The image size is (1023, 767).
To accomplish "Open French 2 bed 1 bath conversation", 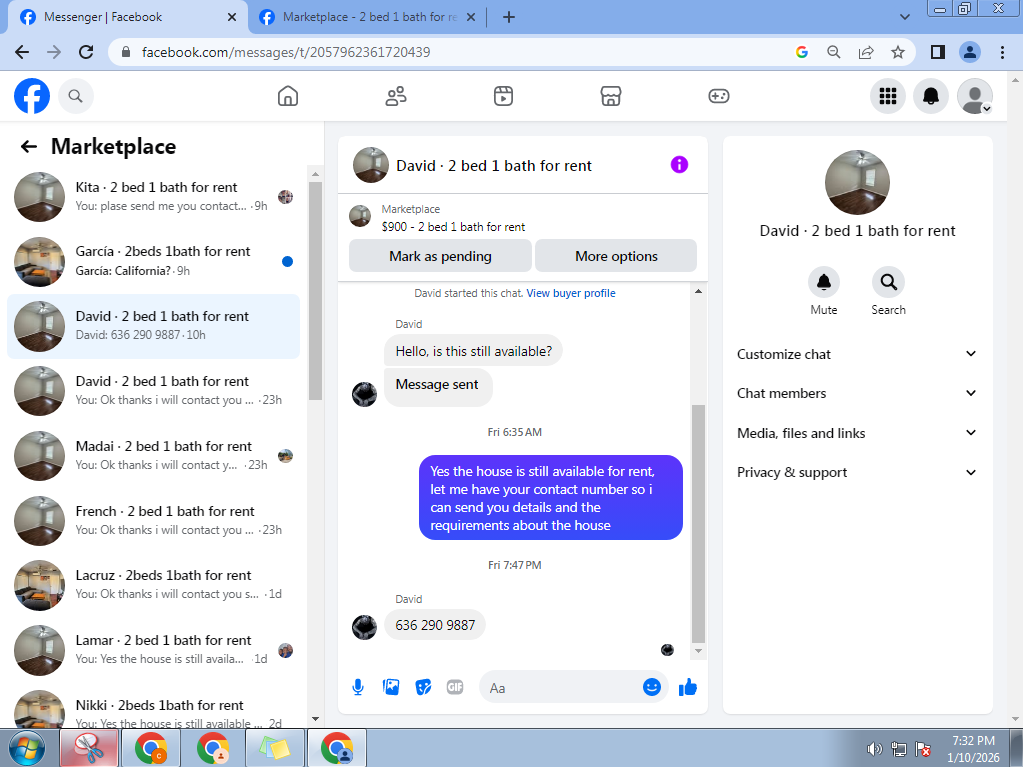I will coord(153,520).
